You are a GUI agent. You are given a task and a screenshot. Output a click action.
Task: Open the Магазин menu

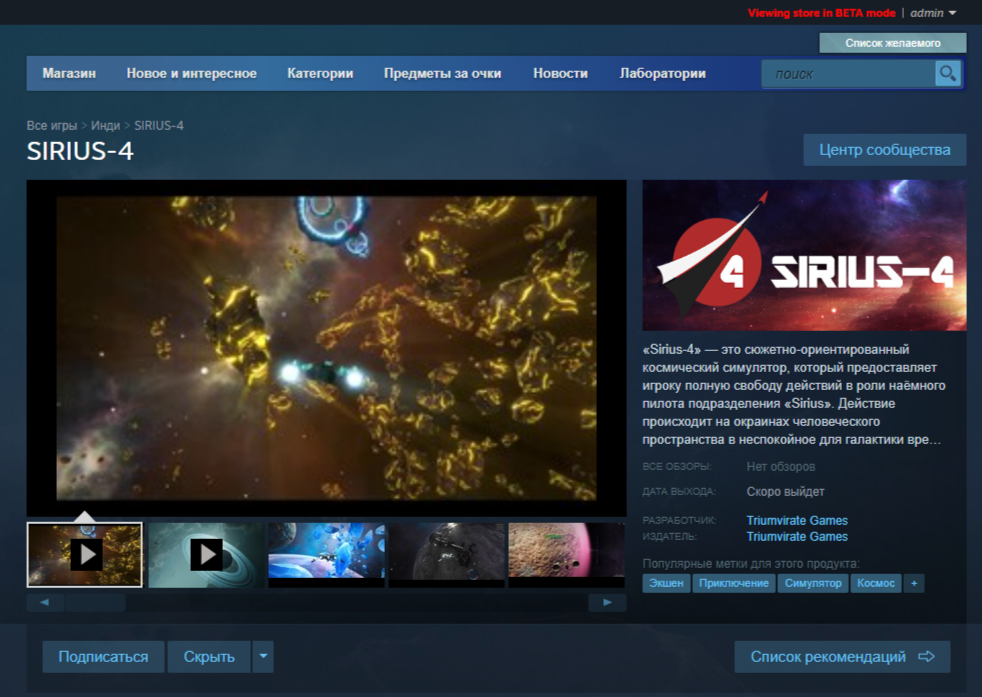[69, 73]
